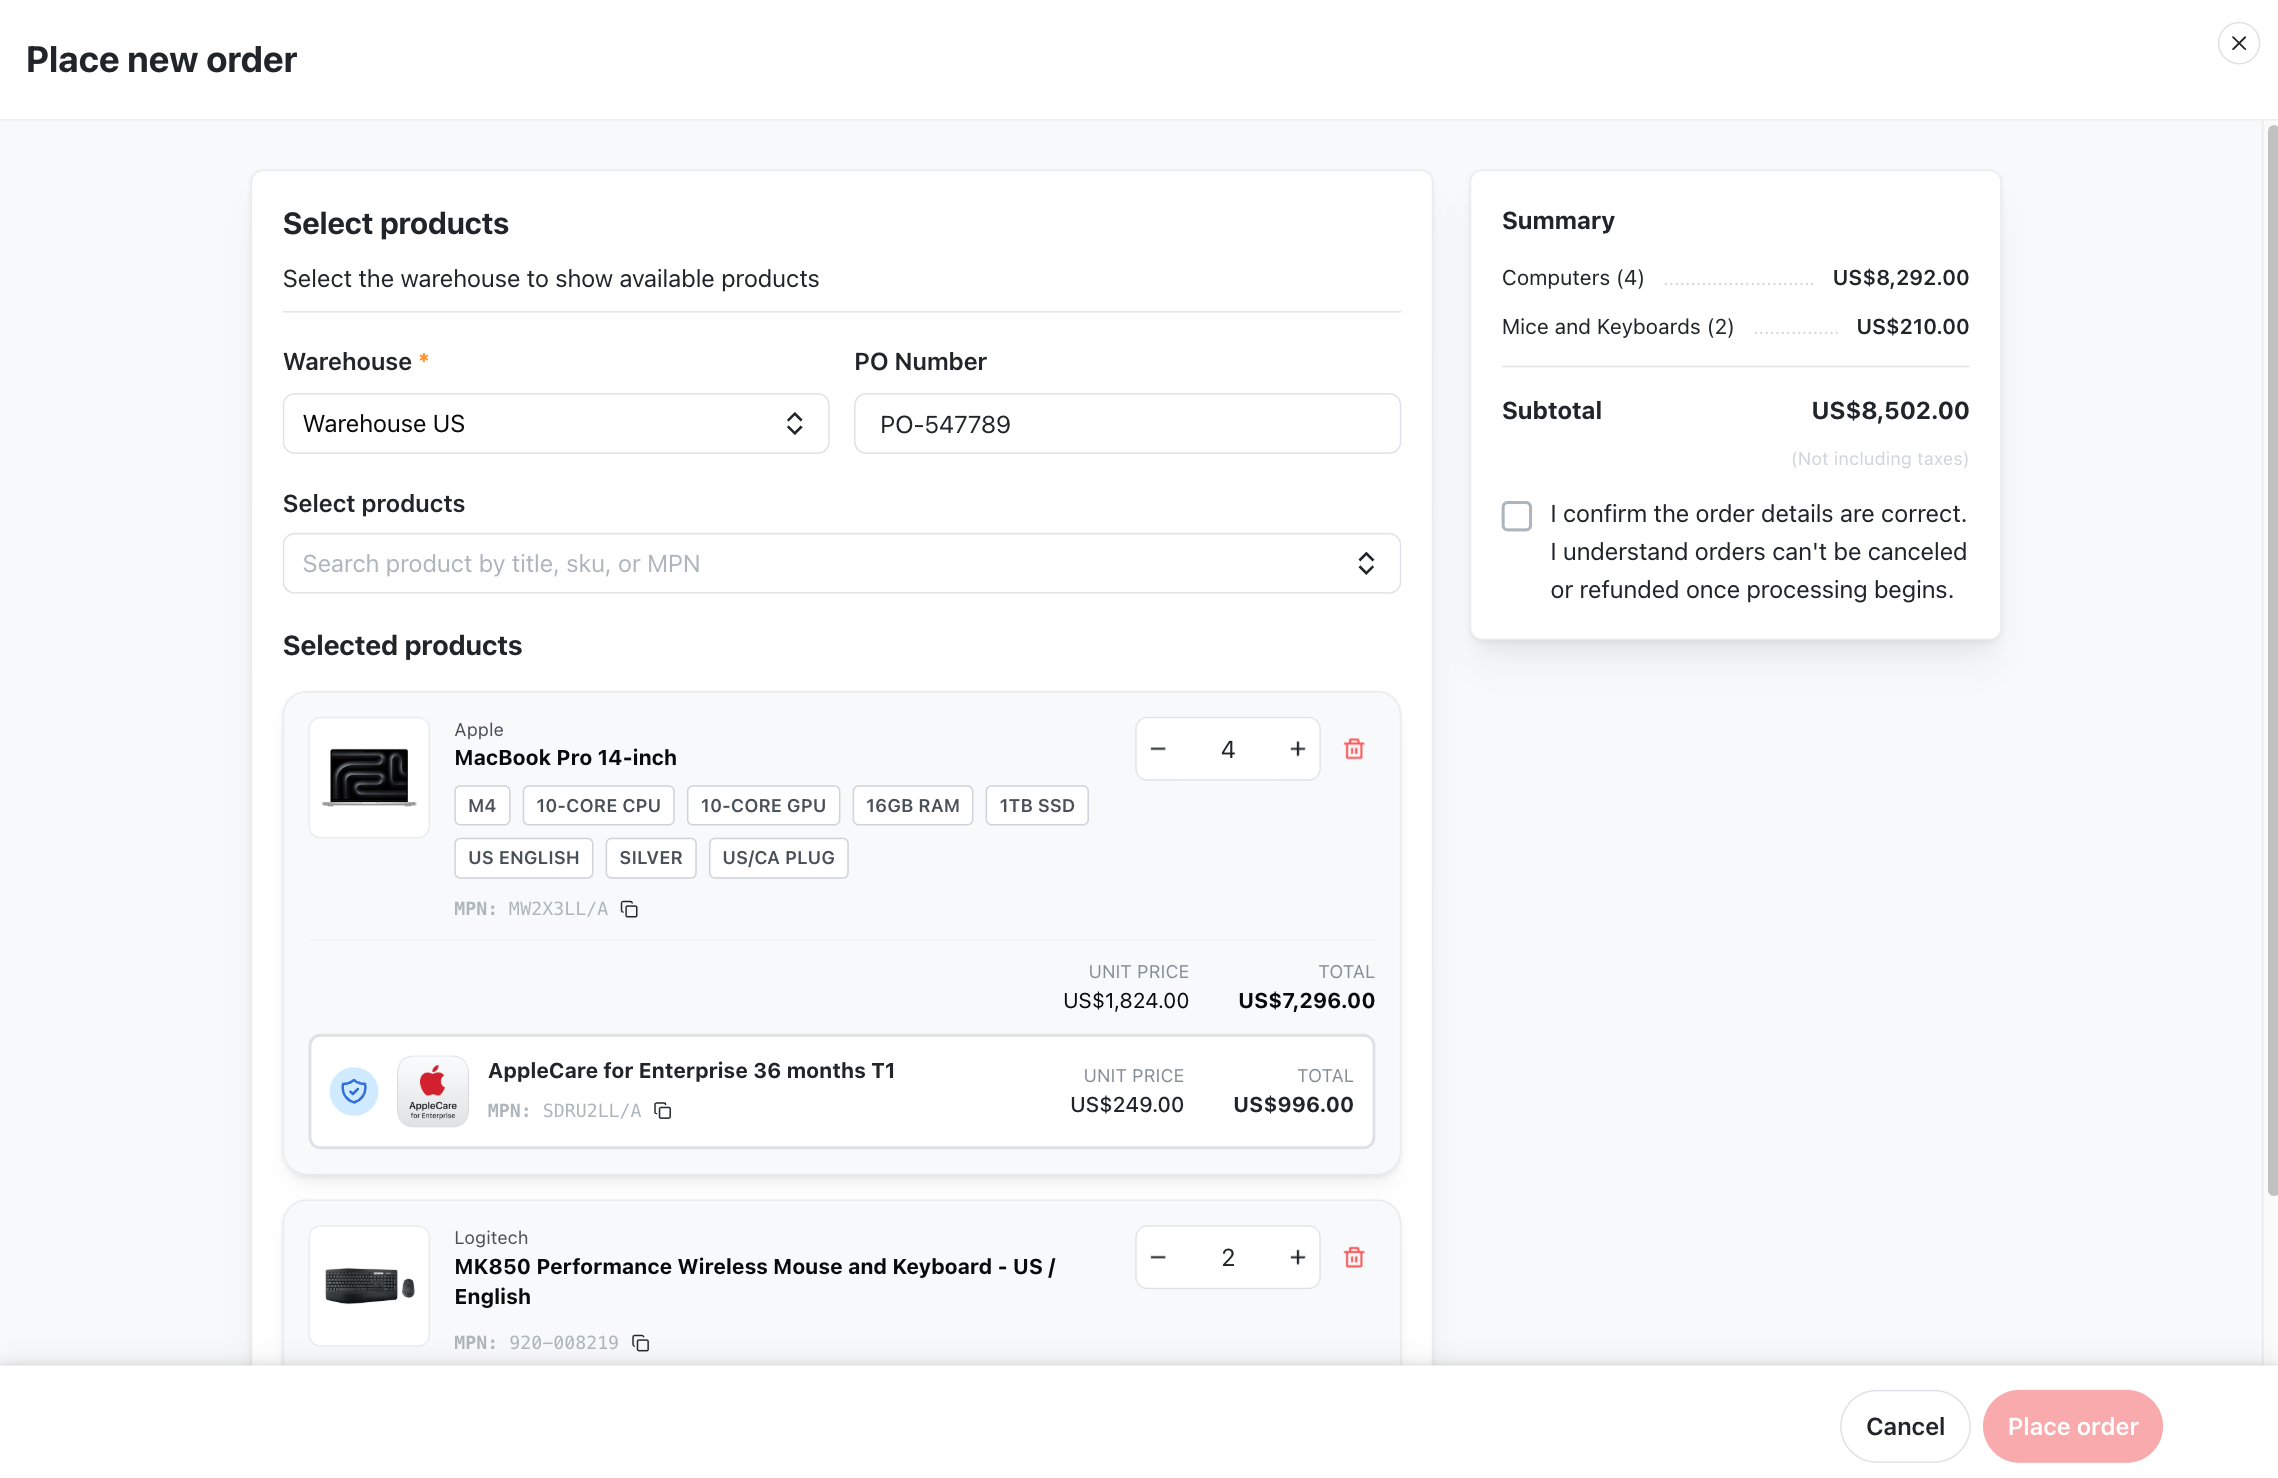Click the AppleCare shield protection icon

pyautogui.click(x=354, y=1091)
